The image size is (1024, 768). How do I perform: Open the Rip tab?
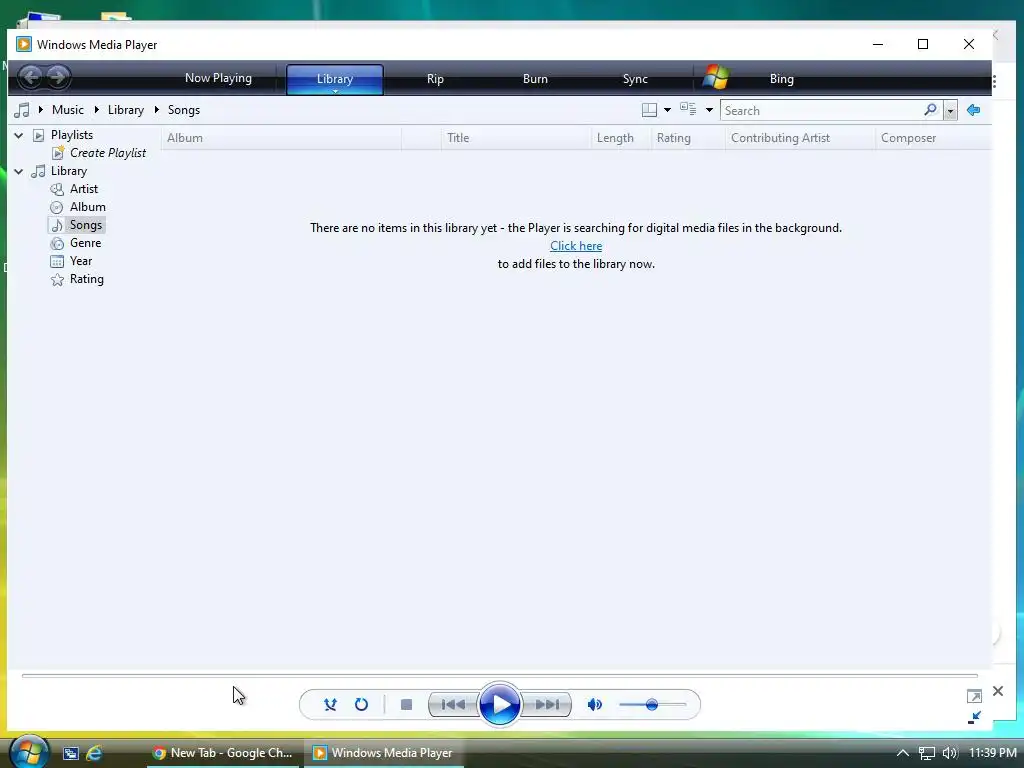[435, 79]
